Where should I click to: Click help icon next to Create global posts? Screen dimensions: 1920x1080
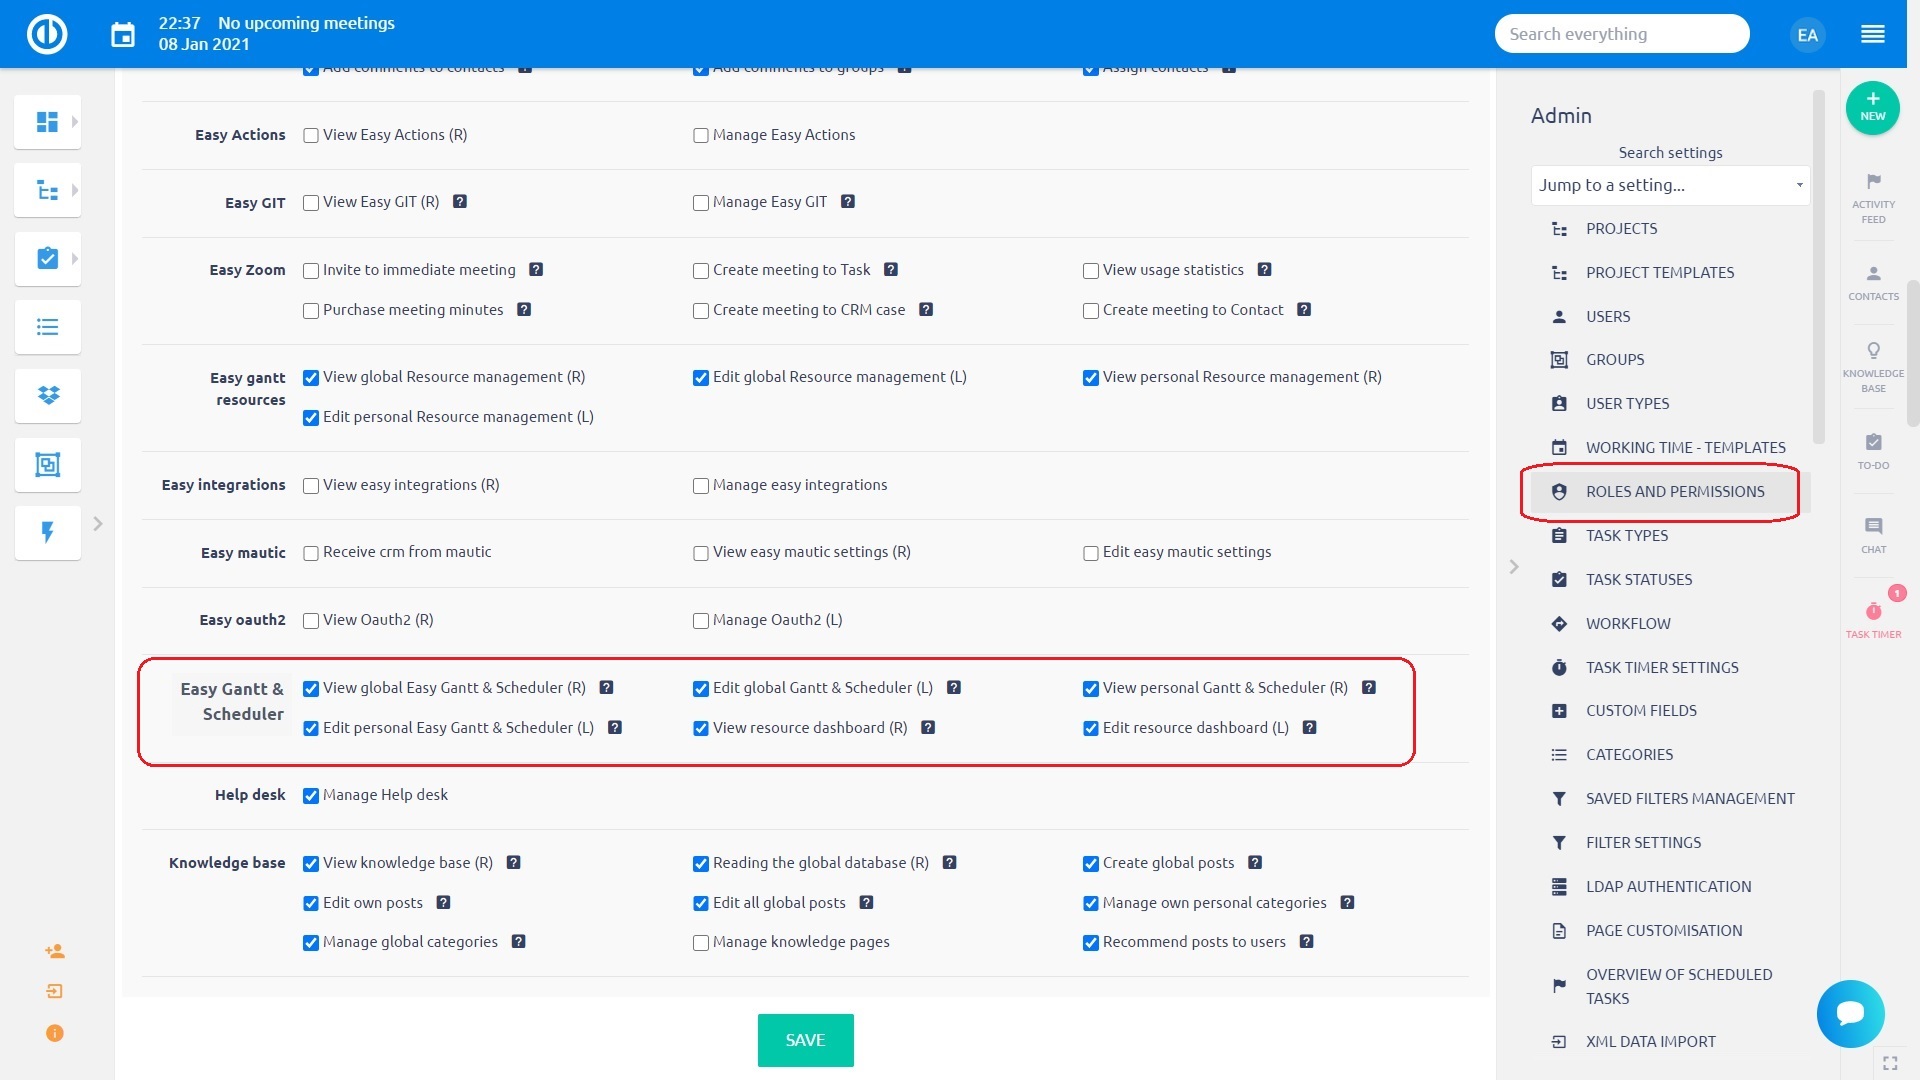click(x=1255, y=863)
